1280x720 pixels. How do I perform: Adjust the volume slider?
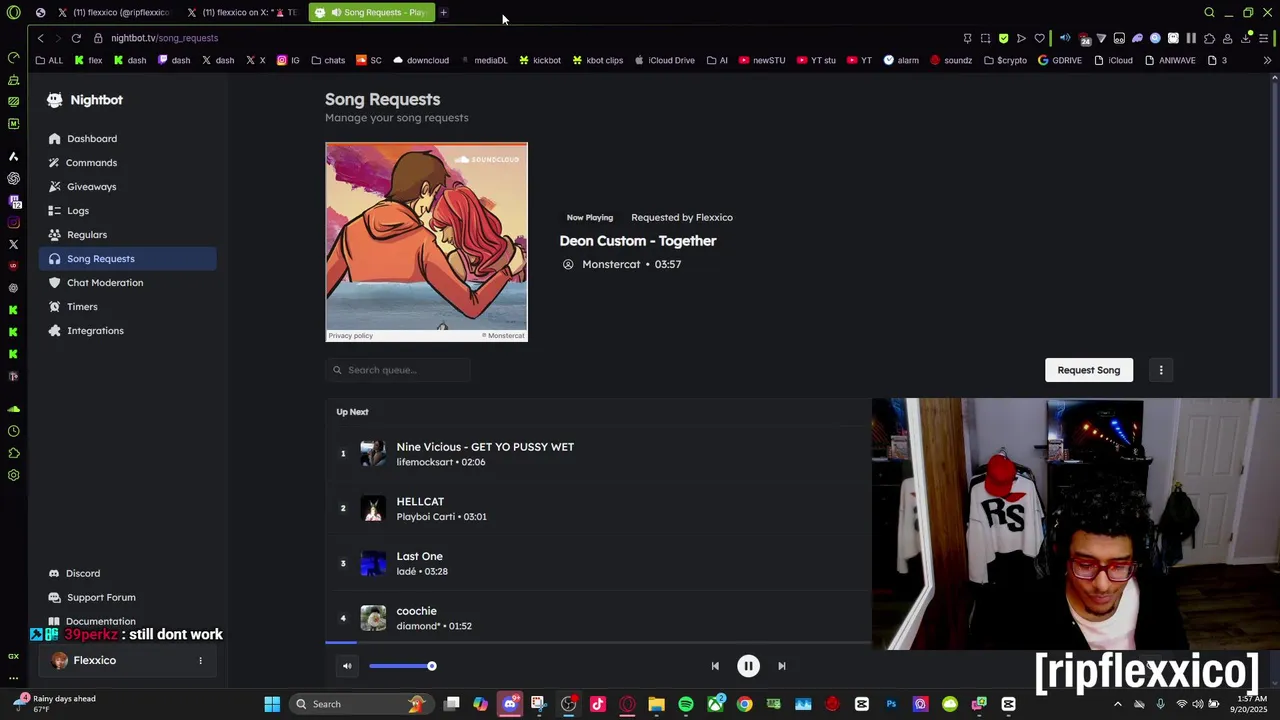tap(401, 666)
